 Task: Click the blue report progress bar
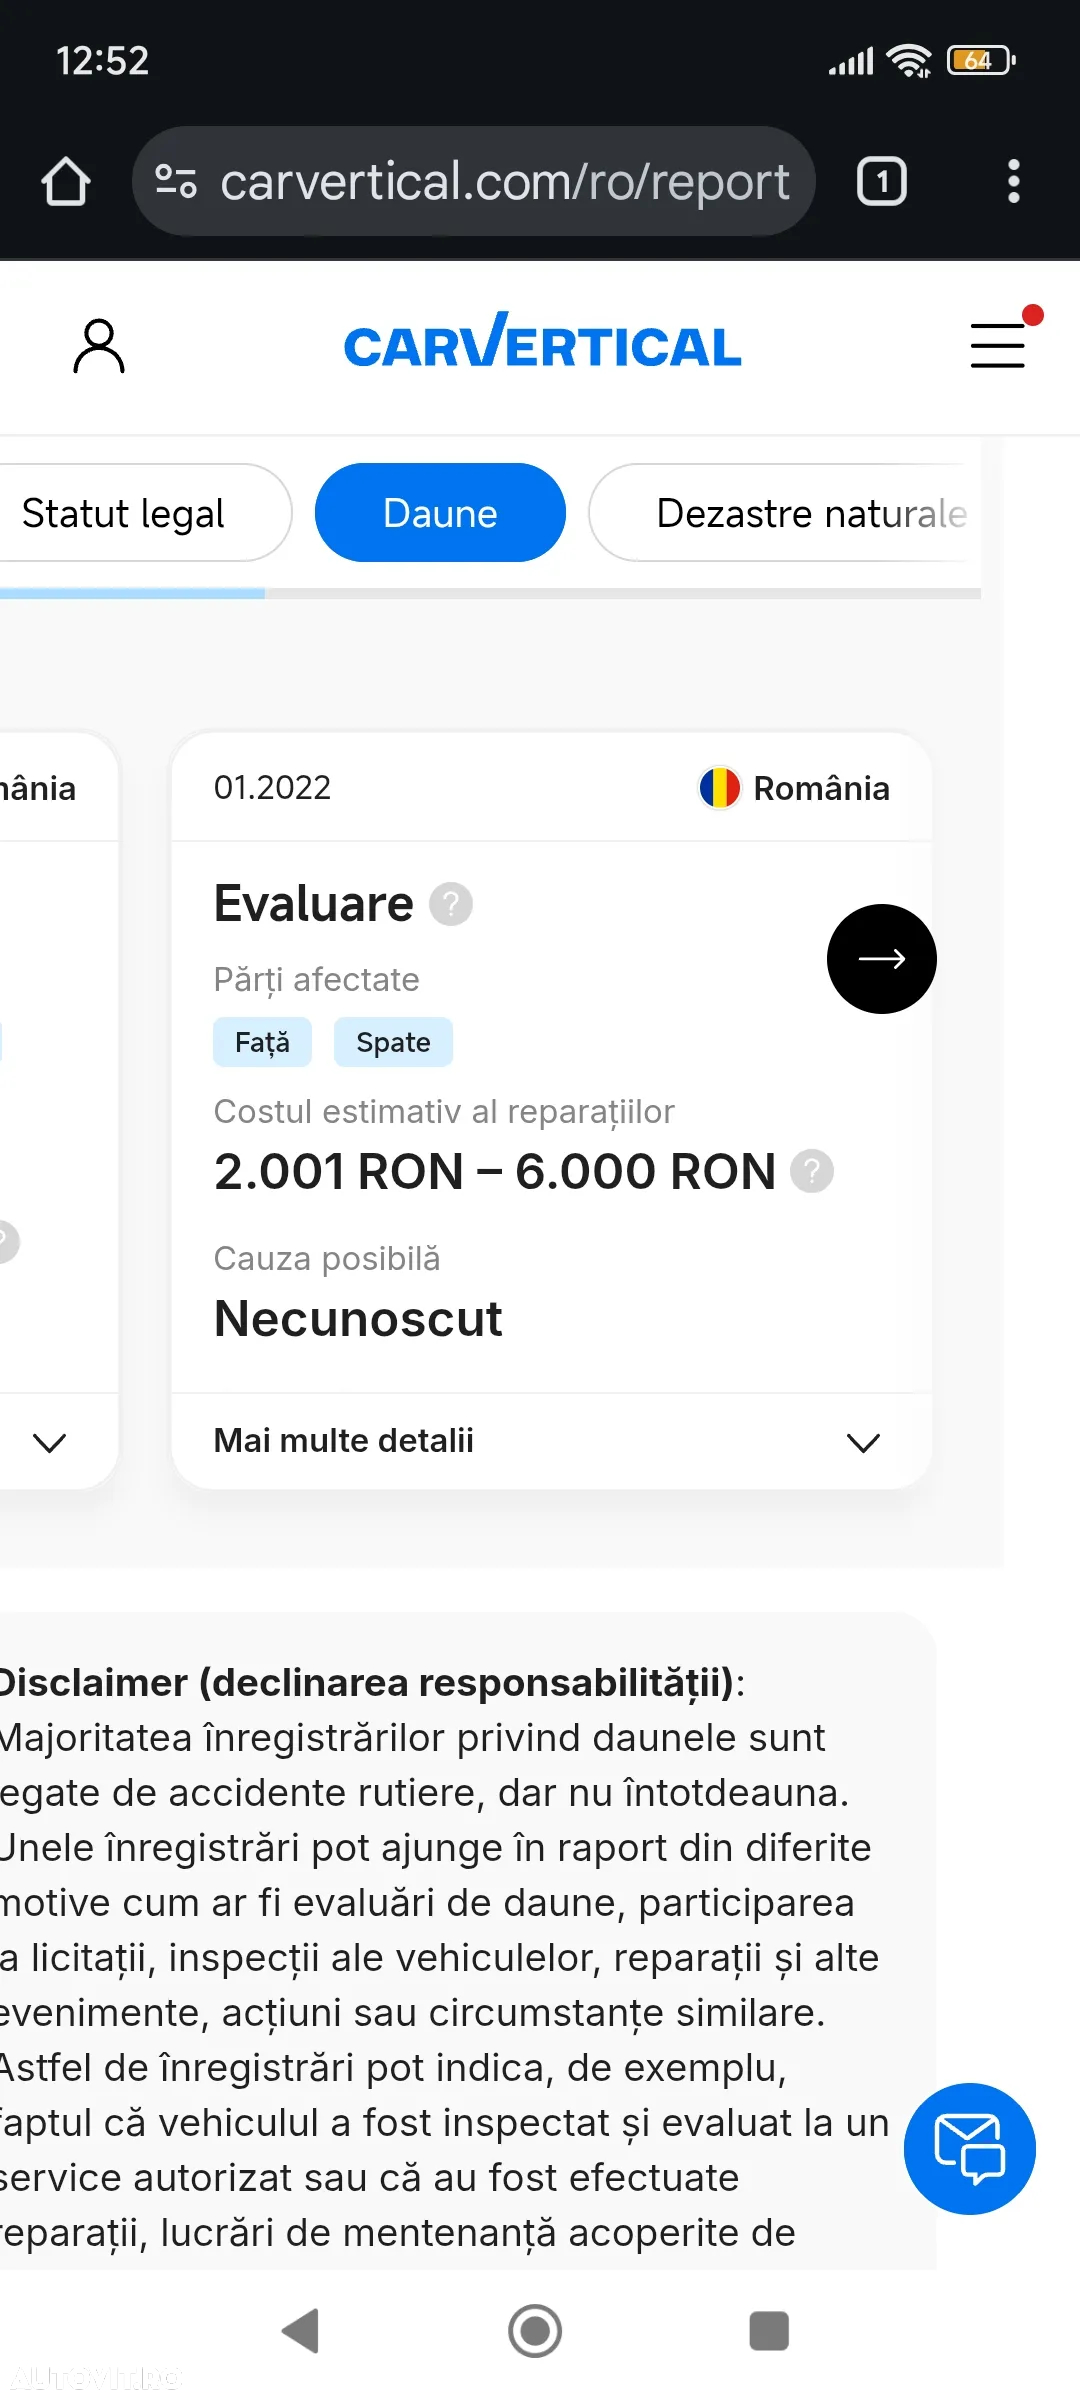(132, 593)
